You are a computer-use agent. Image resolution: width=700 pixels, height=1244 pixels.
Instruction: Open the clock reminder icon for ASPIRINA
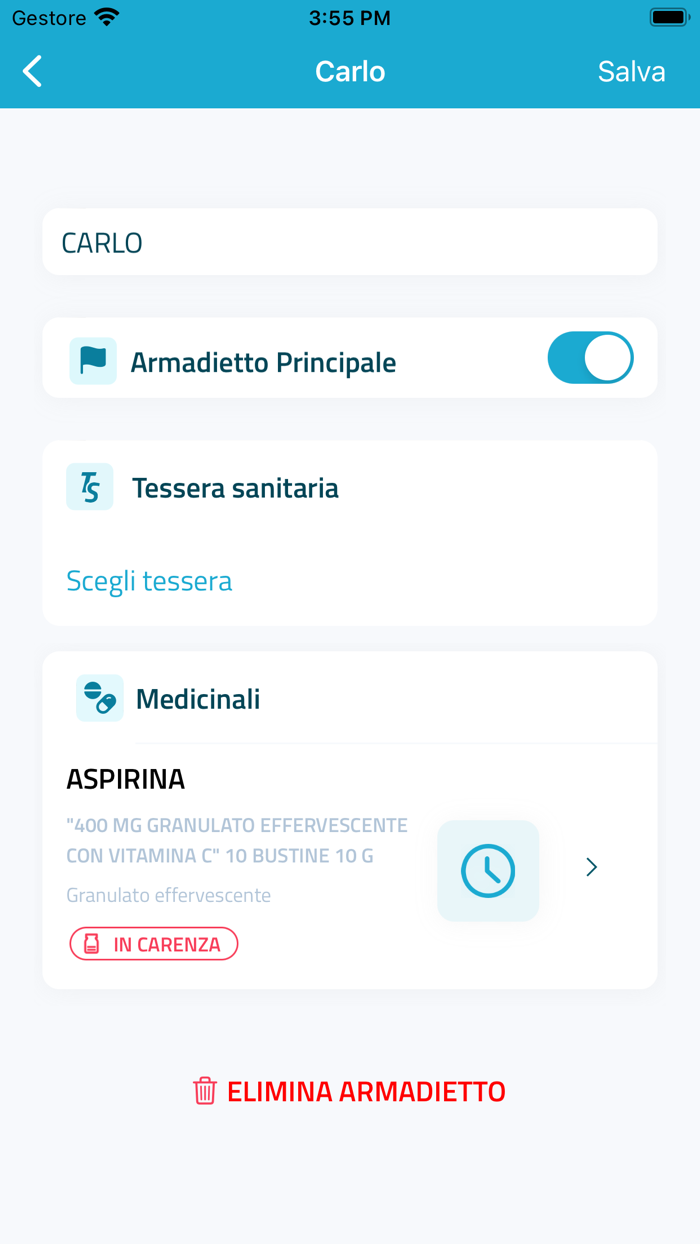(x=488, y=869)
